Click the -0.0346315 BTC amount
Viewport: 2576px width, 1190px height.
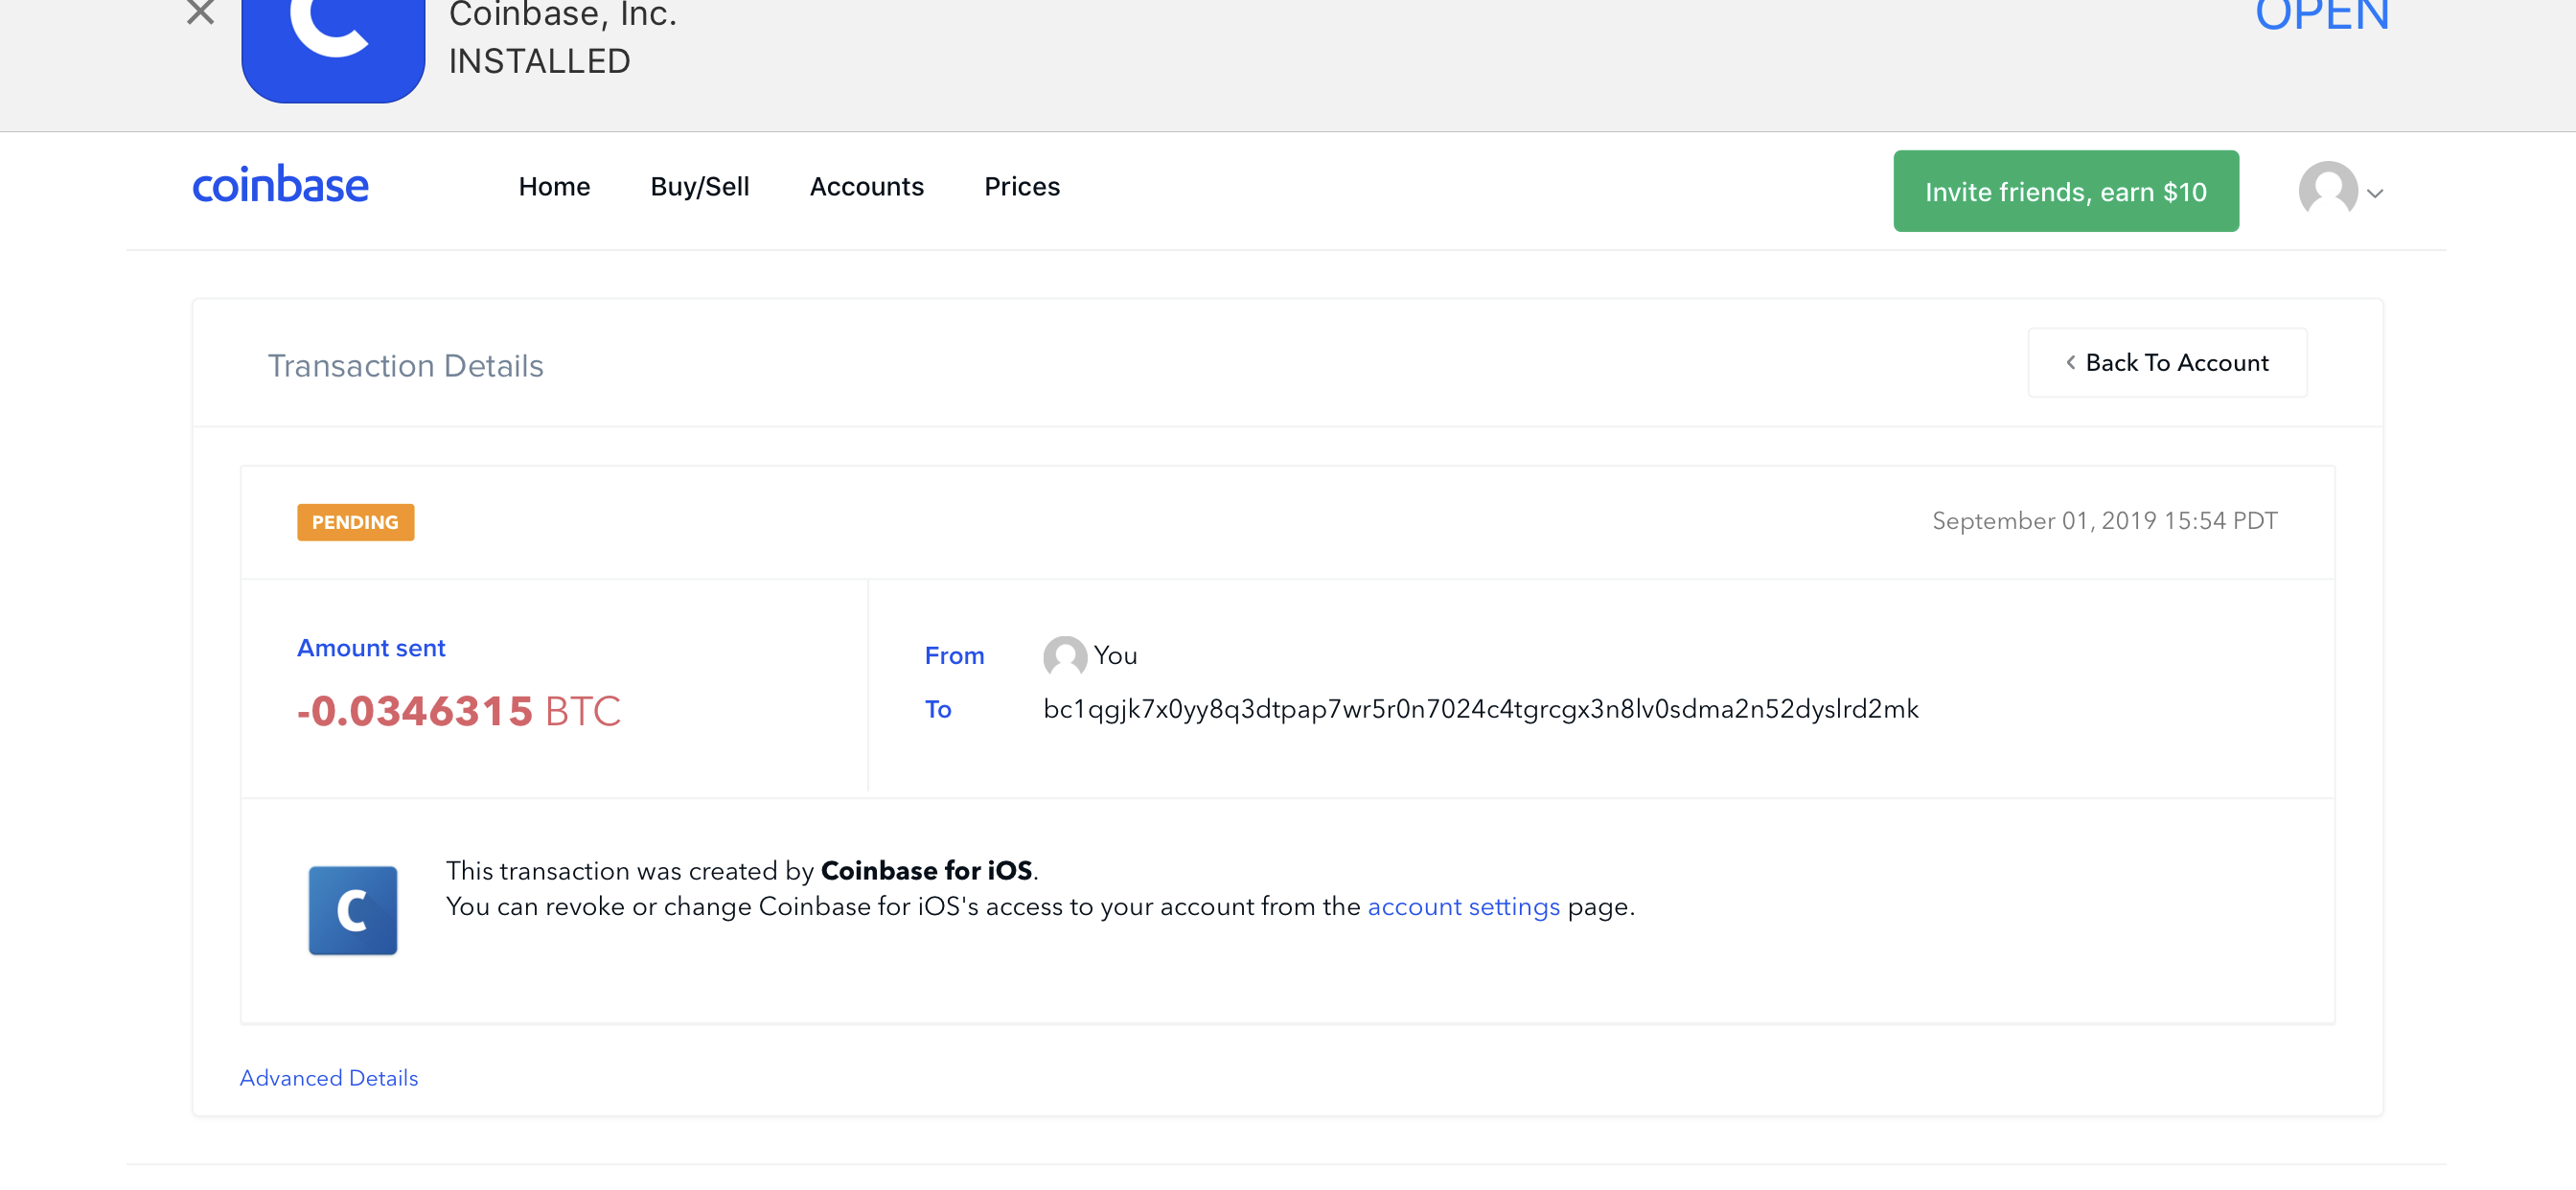(x=459, y=711)
